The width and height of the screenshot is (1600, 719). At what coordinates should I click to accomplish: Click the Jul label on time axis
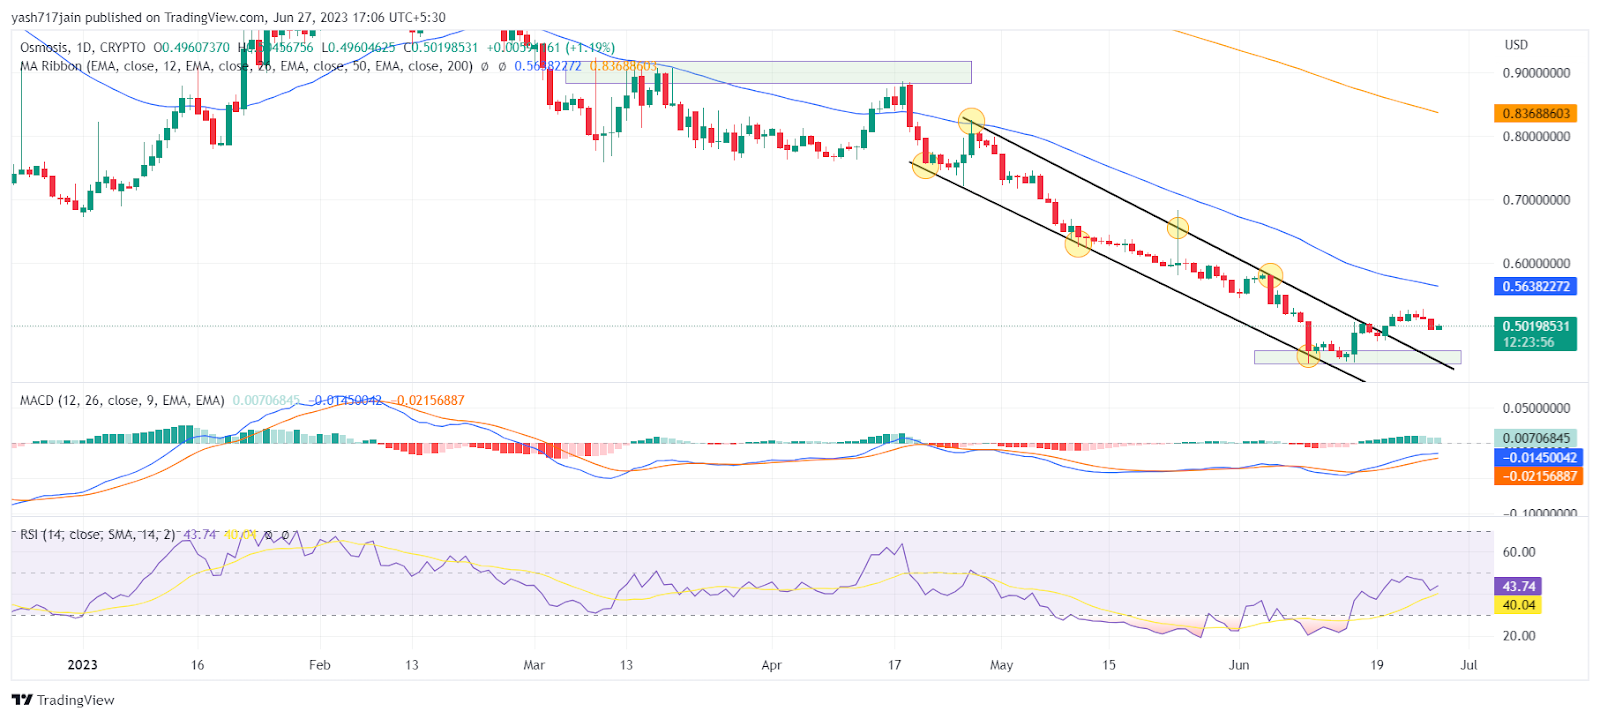pyautogui.click(x=1469, y=665)
